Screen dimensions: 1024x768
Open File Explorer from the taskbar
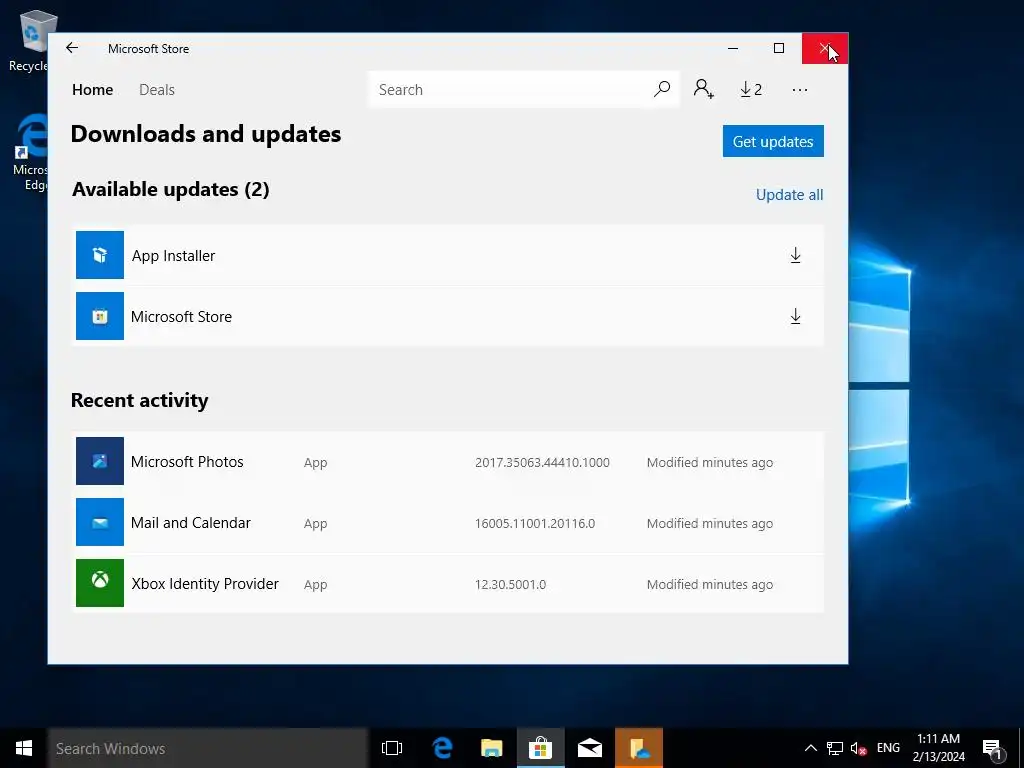491,748
